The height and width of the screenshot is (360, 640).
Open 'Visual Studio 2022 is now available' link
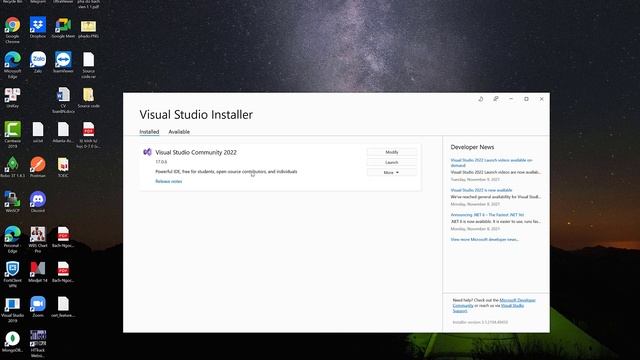(481, 190)
